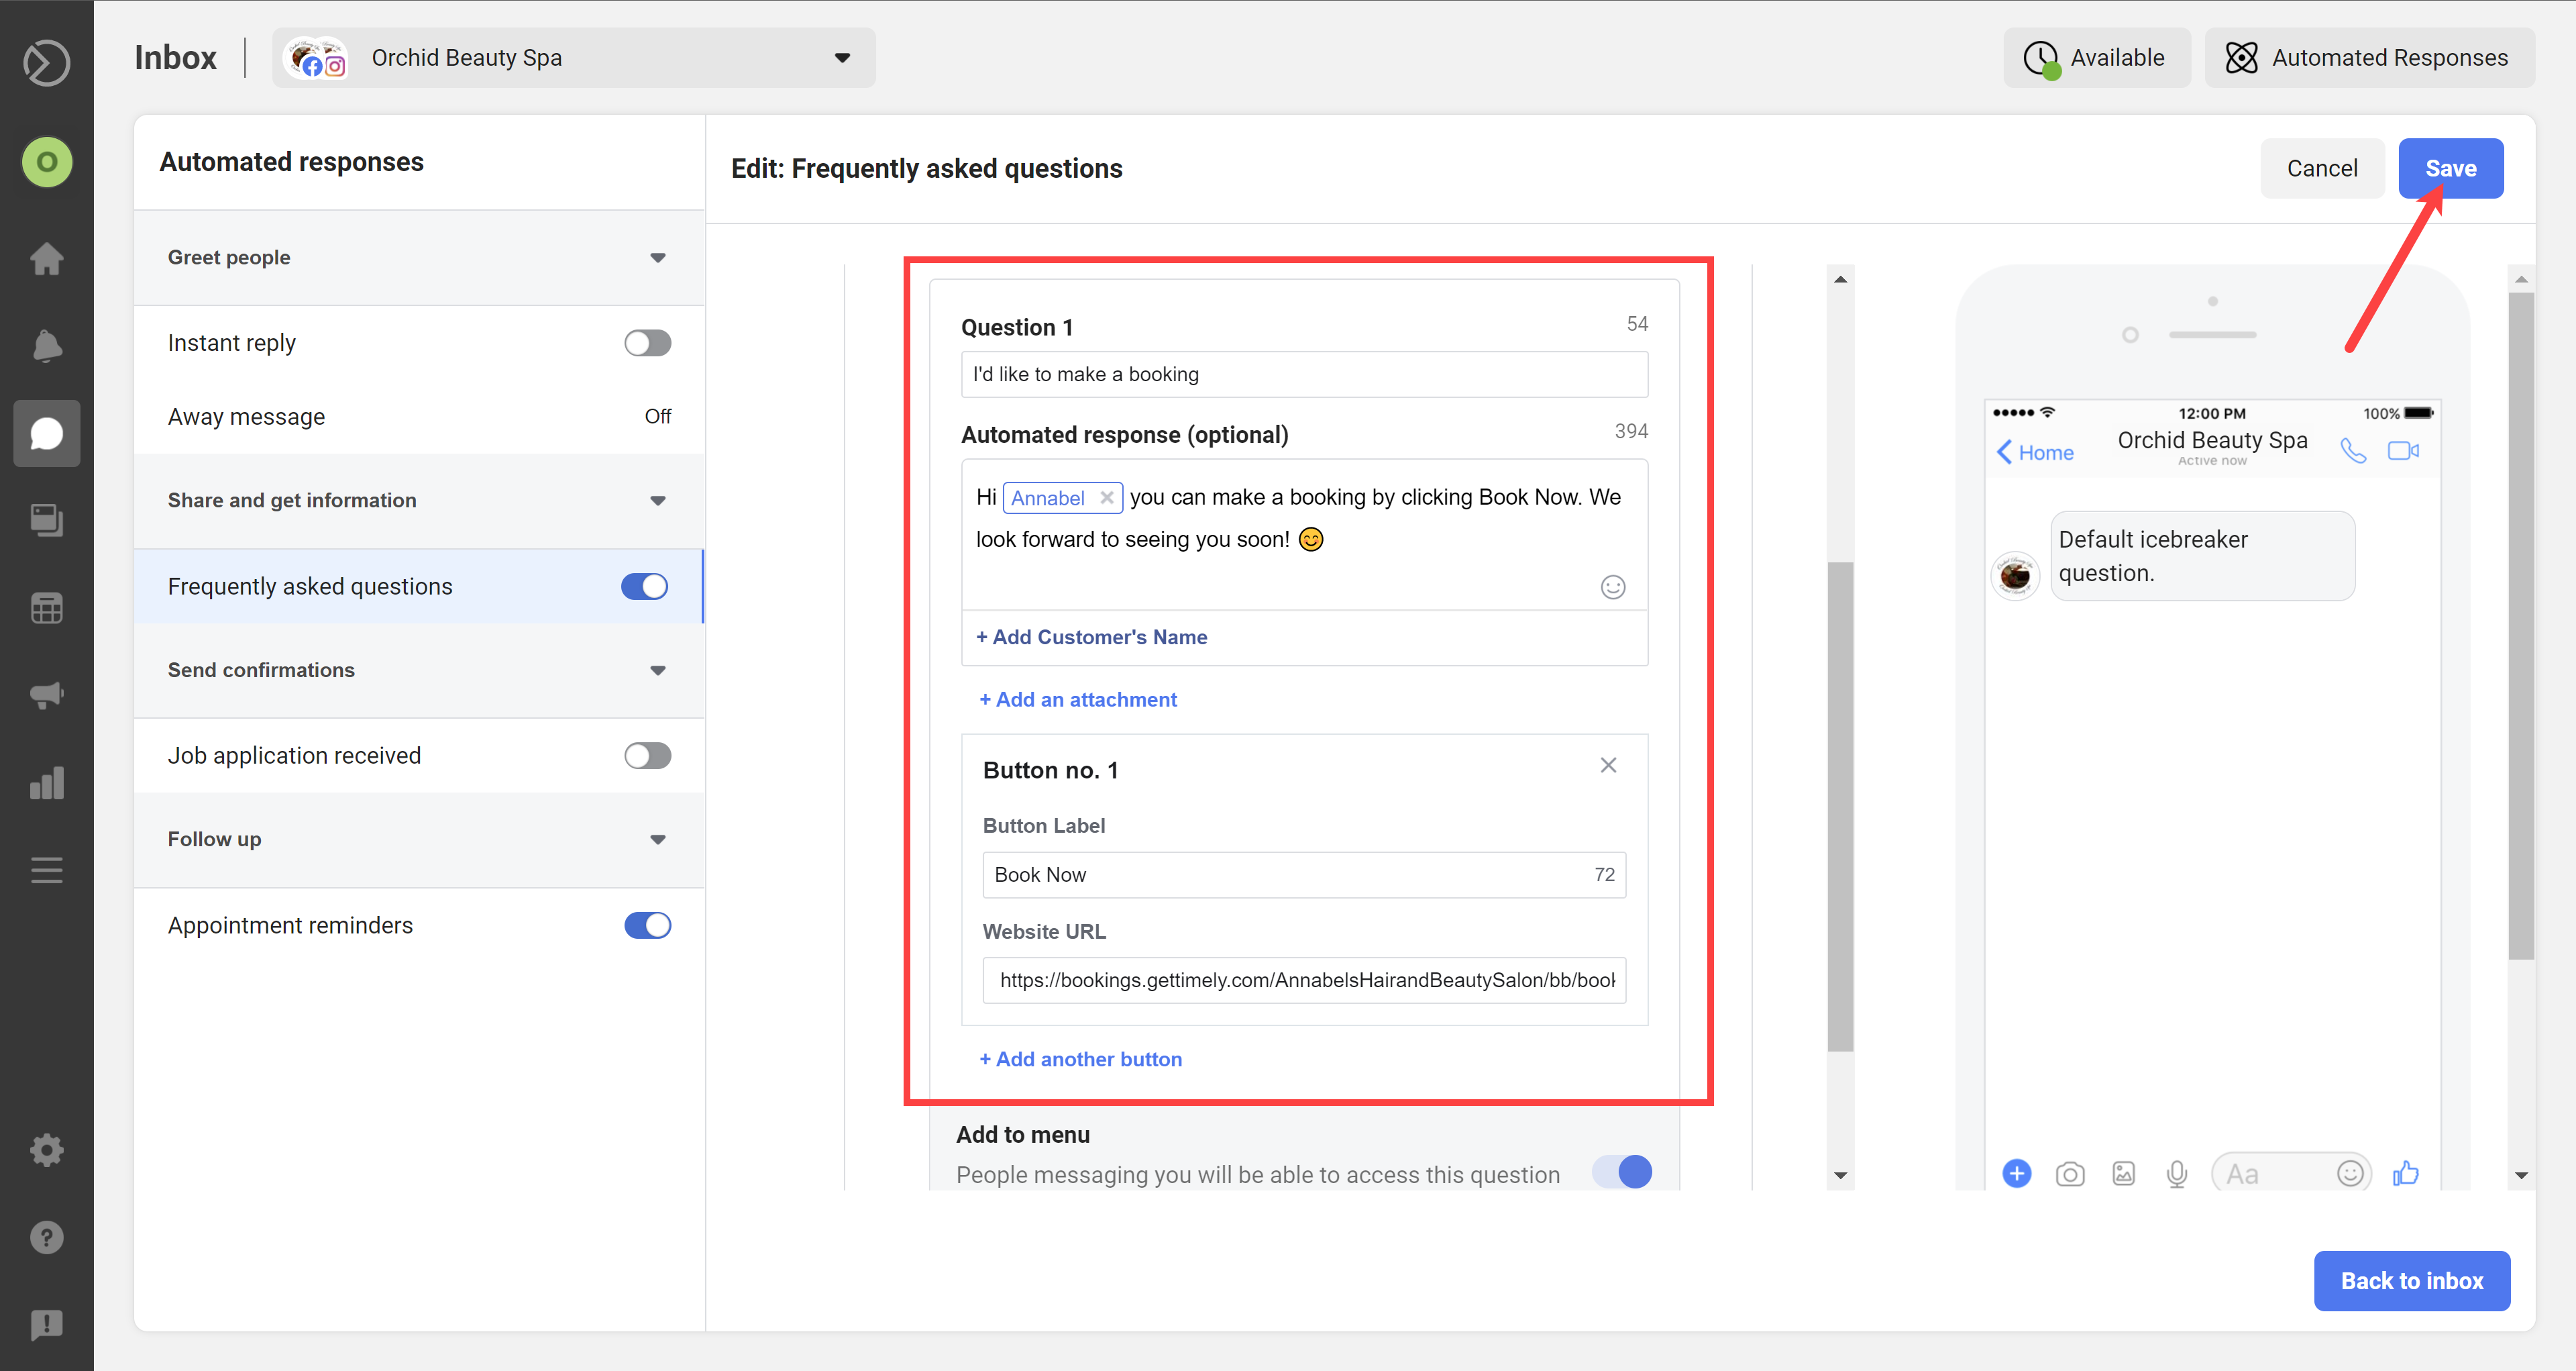
Task: Open Posts and stories sidebar icon
Action: pos(46,520)
